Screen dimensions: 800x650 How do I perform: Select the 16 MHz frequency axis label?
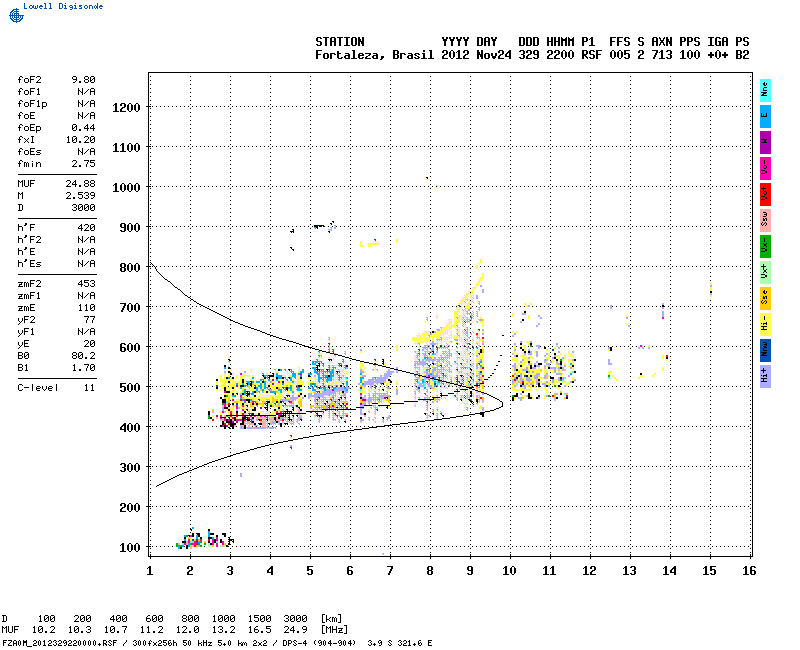(749, 571)
